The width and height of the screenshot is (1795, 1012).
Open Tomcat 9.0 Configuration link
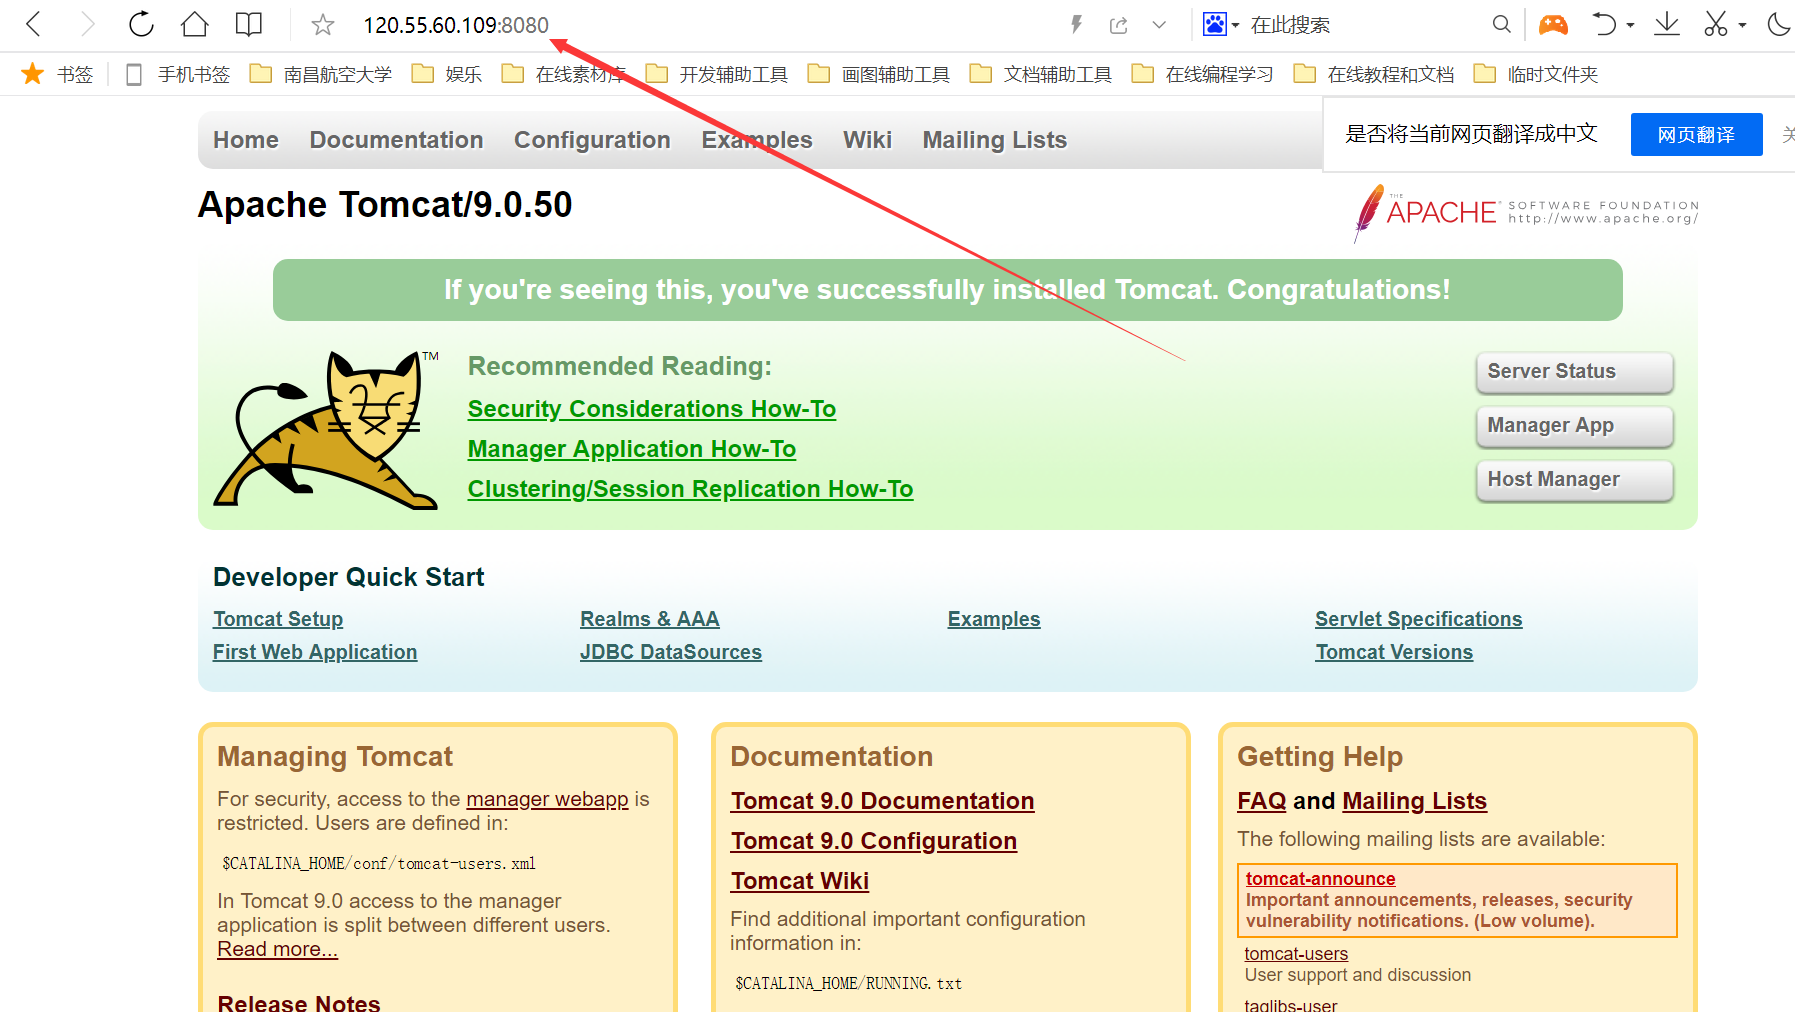pyautogui.click(x=874, y=841)
